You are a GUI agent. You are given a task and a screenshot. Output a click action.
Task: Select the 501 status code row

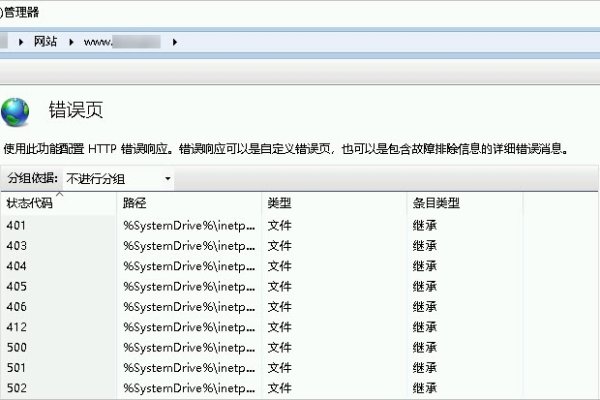(x=261, y=367)
